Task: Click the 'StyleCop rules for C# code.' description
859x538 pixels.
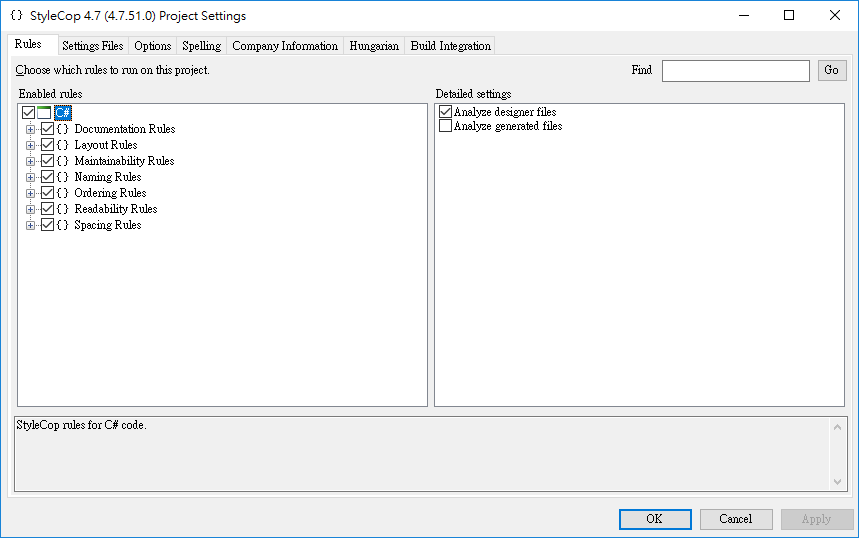Action: tap(82, 425)
